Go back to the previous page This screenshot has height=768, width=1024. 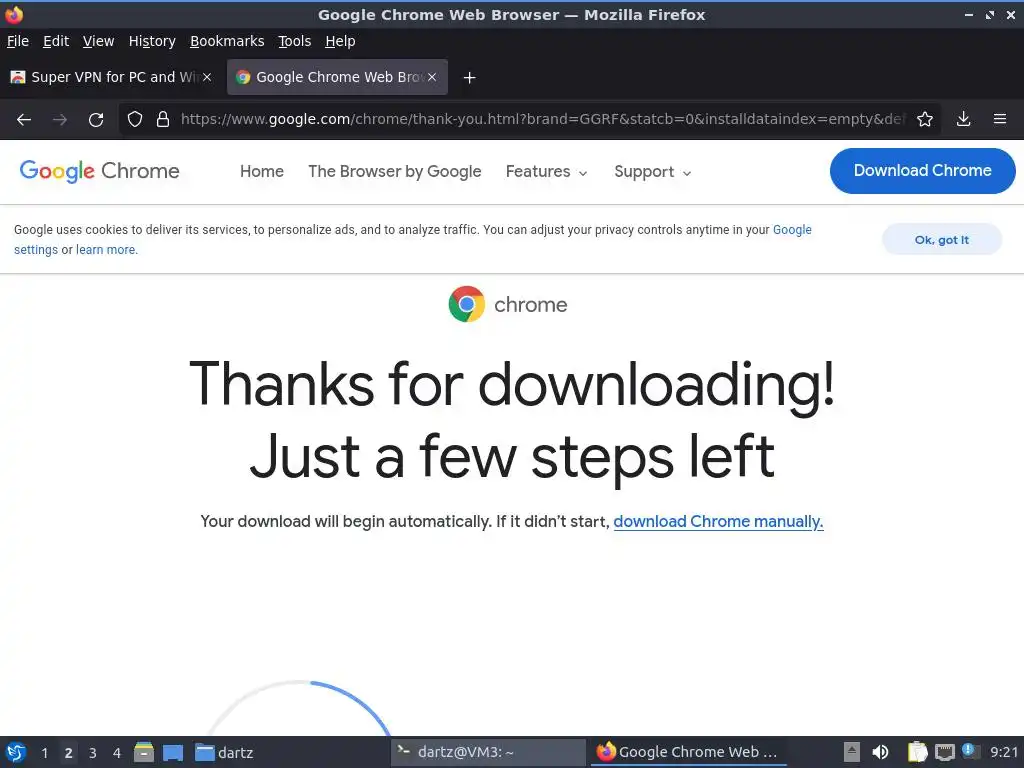click(x=24, y=120)
